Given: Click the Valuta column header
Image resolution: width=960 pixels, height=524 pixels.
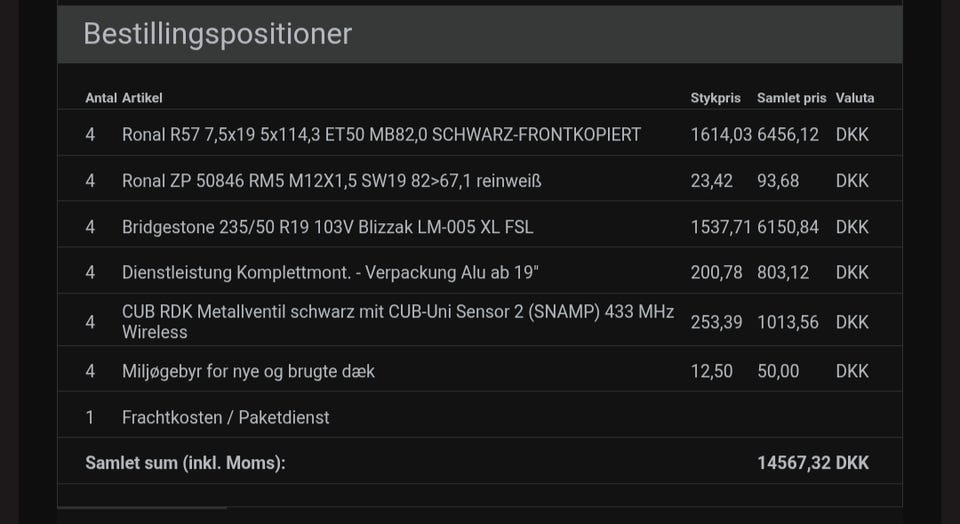Looking at the screenshot, I should pos(855,98).
